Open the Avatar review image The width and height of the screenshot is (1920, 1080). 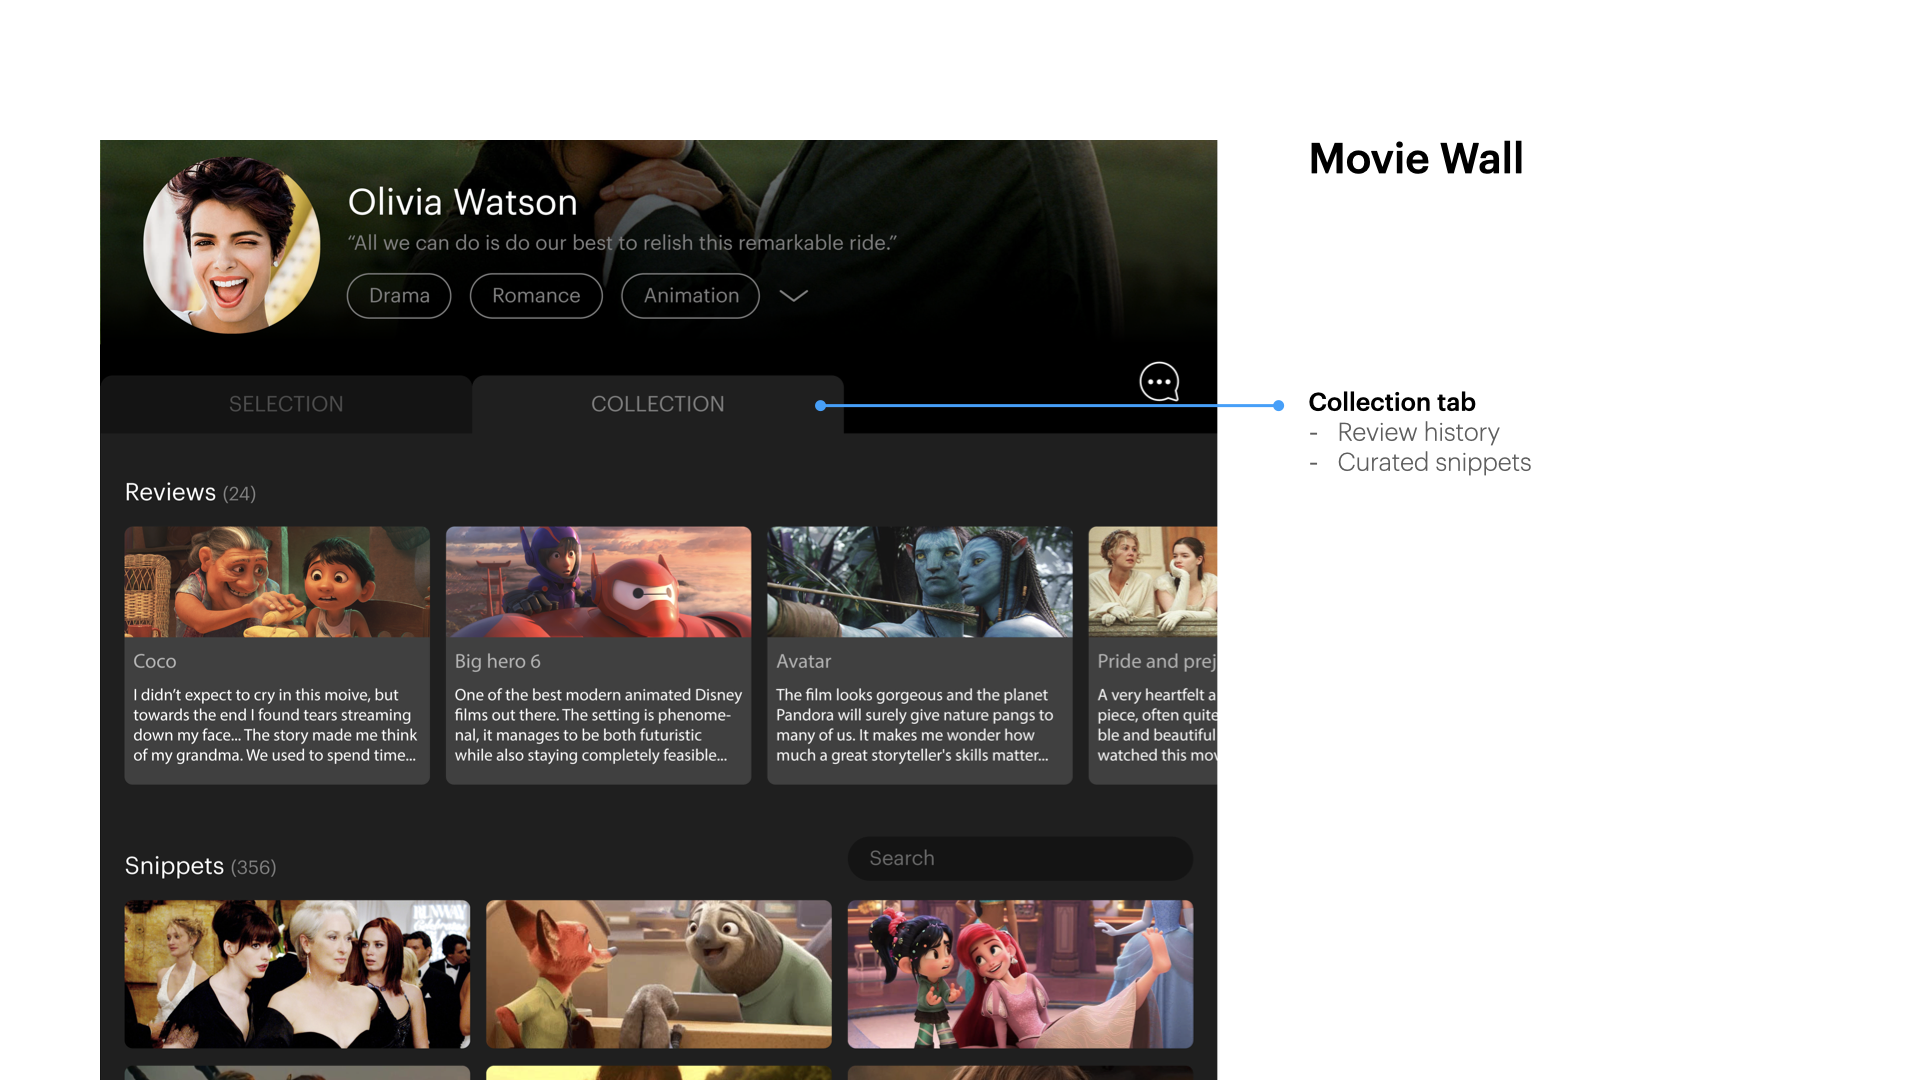920,582
